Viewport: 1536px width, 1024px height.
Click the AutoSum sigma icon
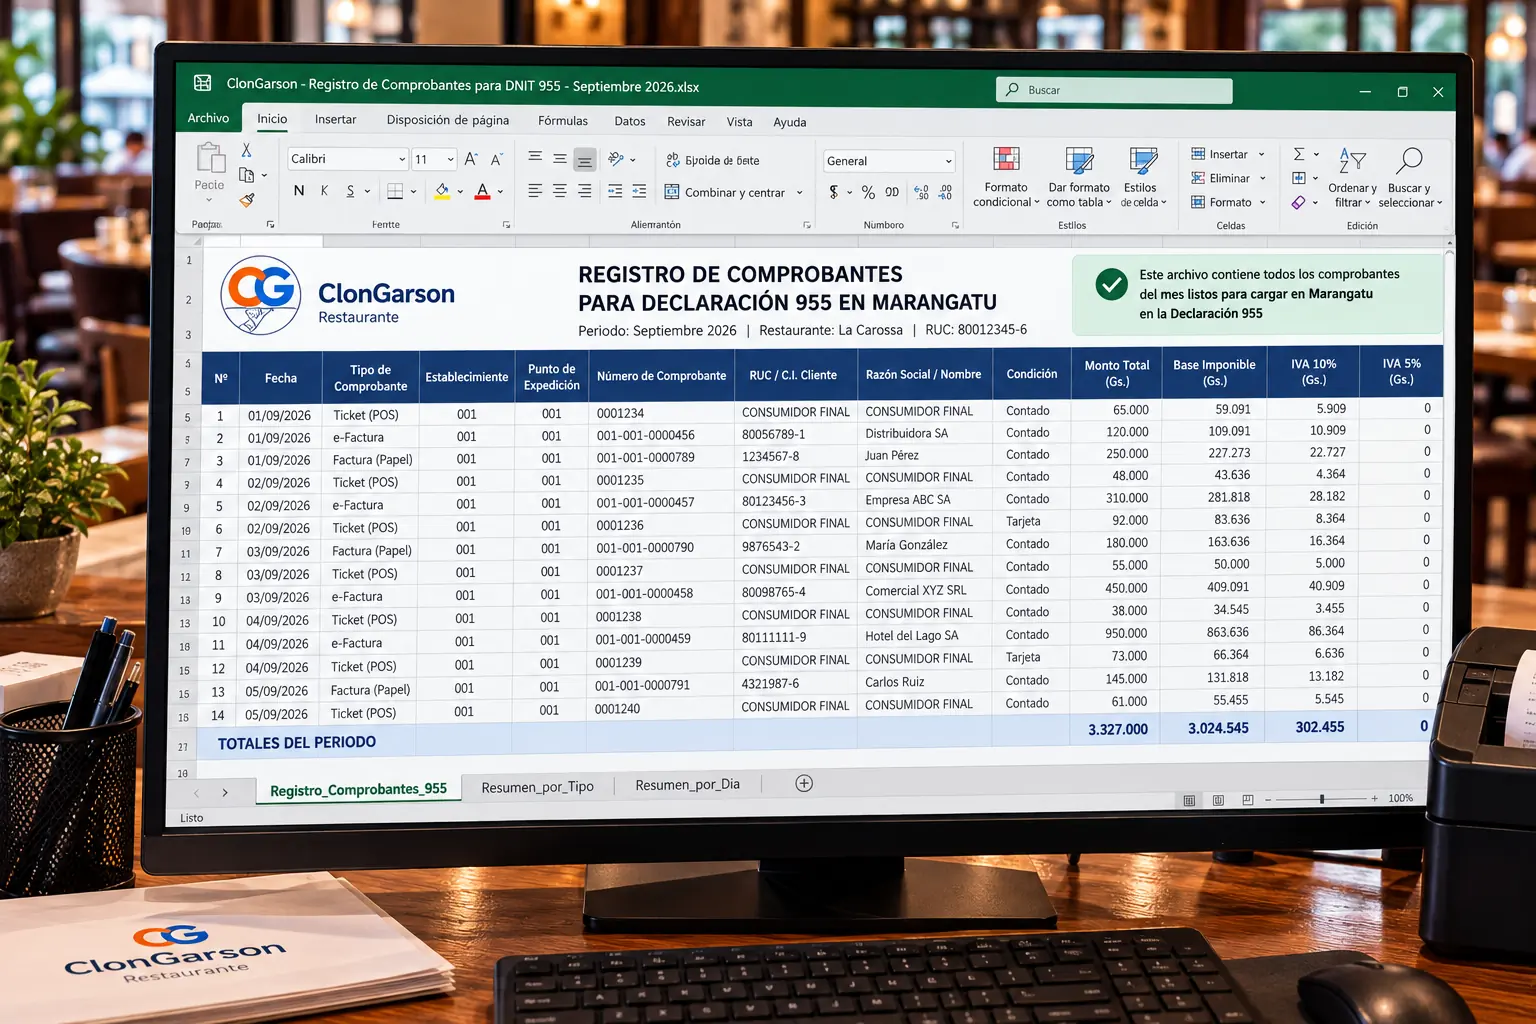click(x=1299, y=154)
